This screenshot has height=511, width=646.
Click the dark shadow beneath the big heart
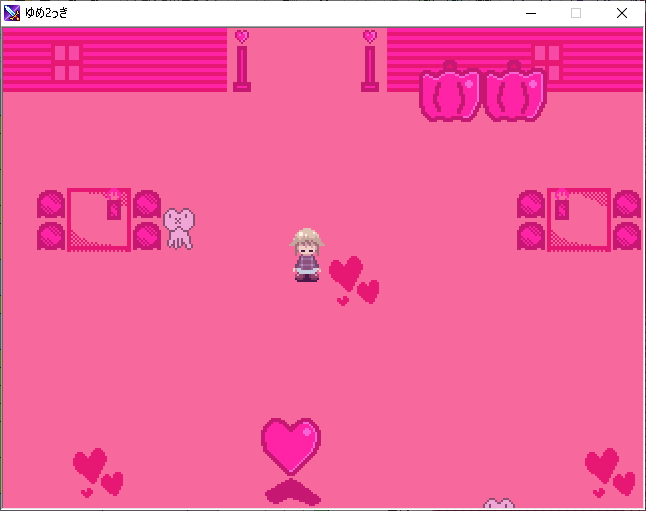click(x=293, y=492)
